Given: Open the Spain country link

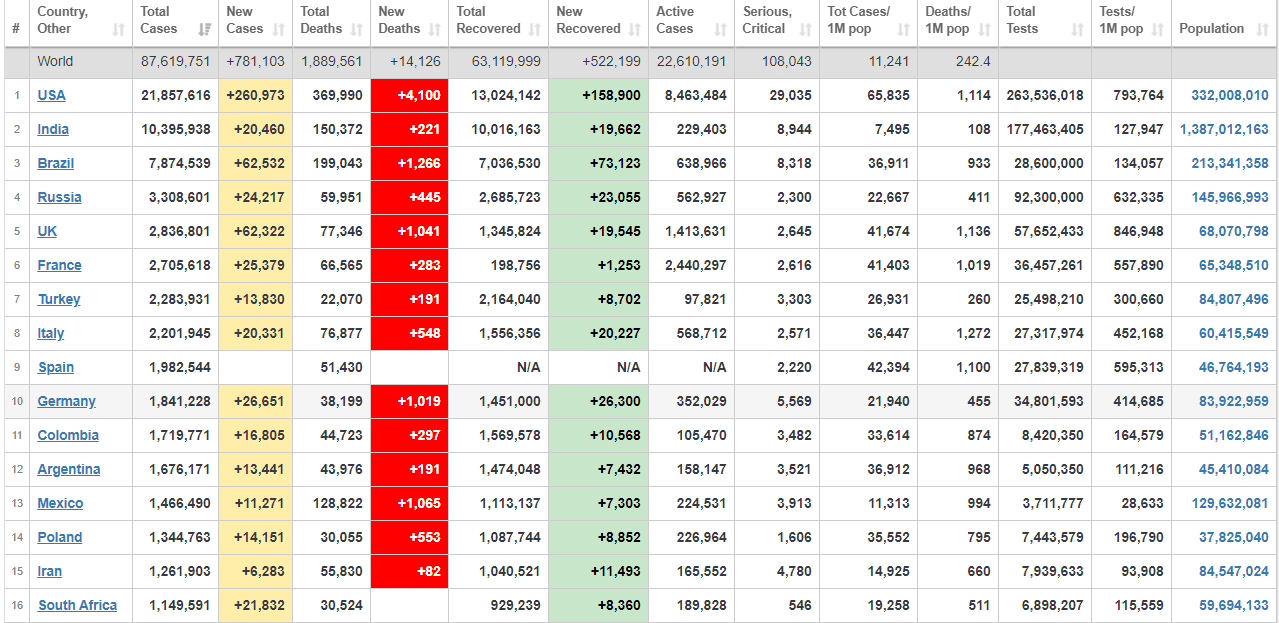Looking at the screenshot, I should [x=56, y=368].
